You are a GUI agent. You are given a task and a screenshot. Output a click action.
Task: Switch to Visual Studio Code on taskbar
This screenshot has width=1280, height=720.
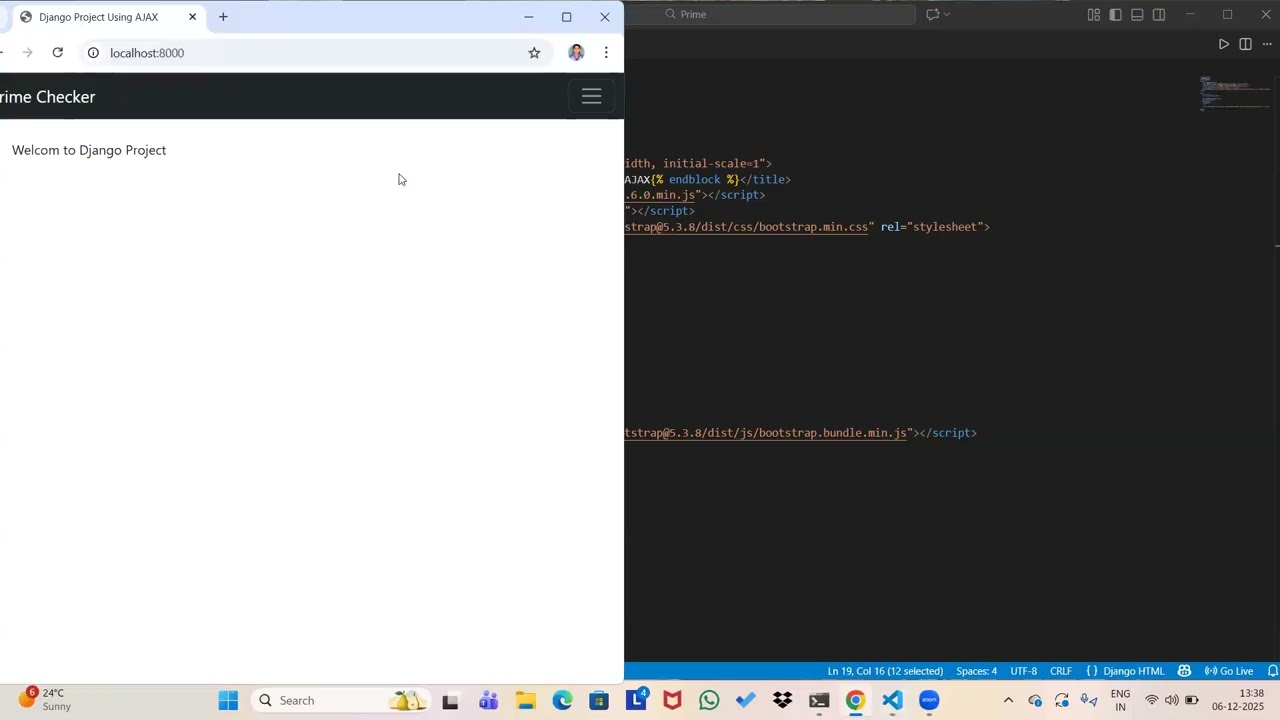(892, 700)
